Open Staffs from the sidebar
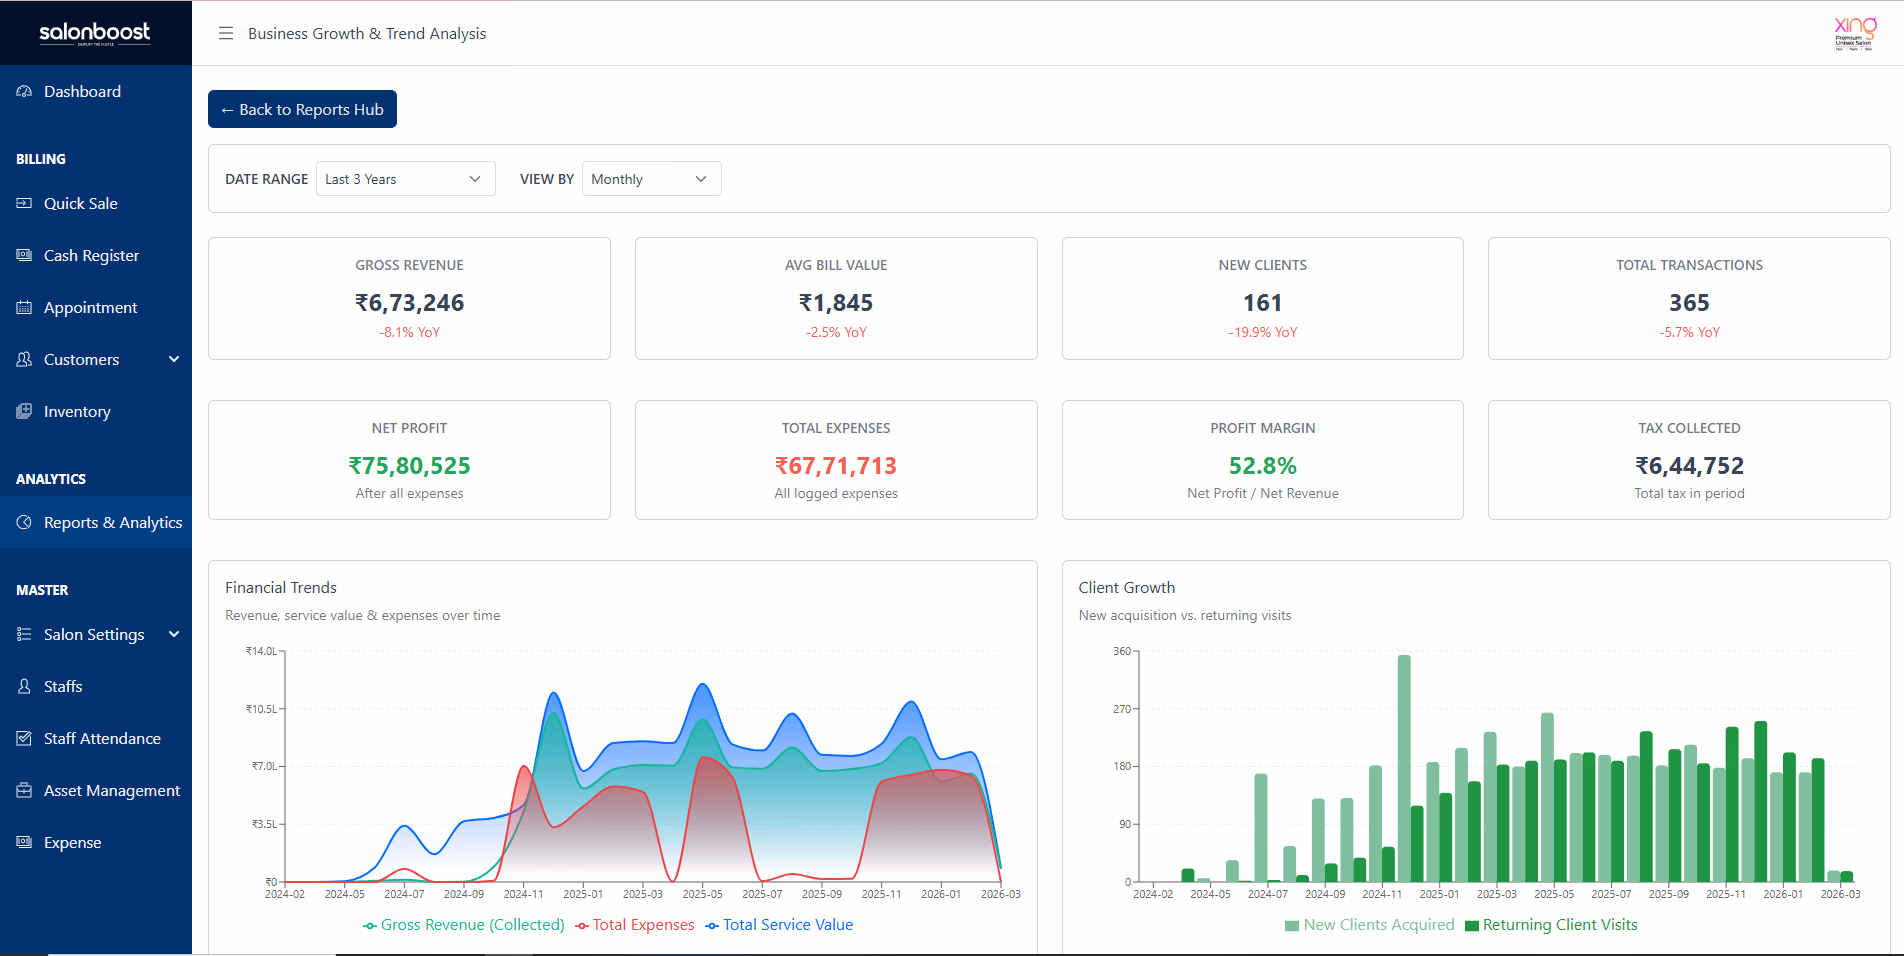 96,686
